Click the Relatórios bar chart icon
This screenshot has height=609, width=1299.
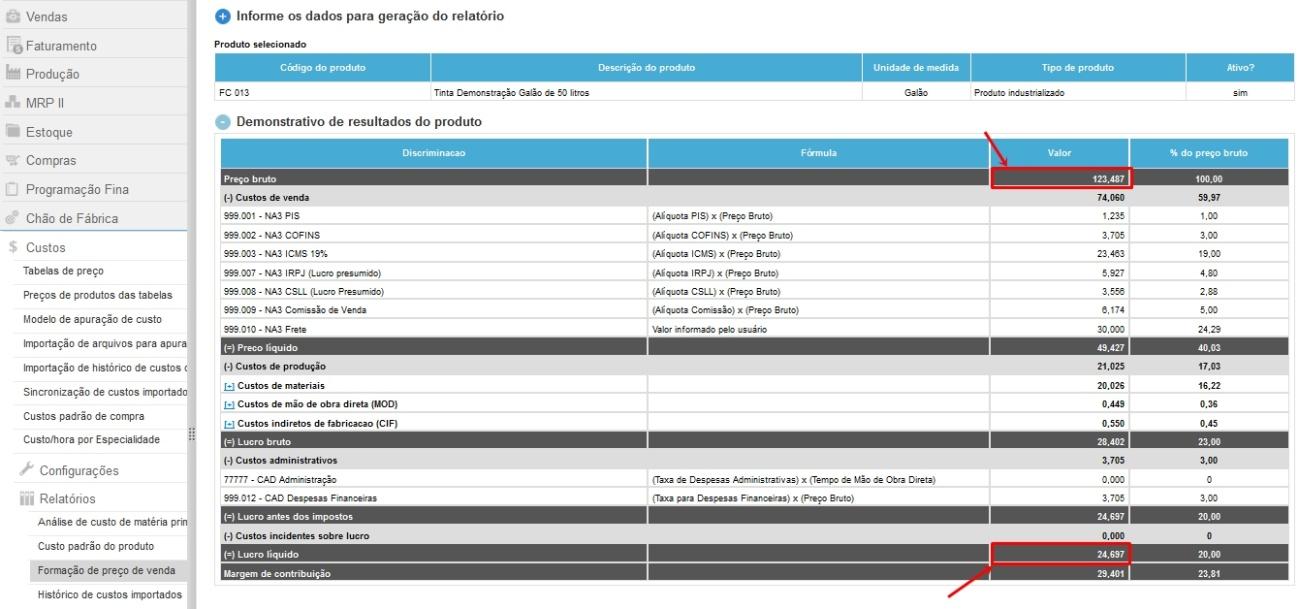coord(27,498)
